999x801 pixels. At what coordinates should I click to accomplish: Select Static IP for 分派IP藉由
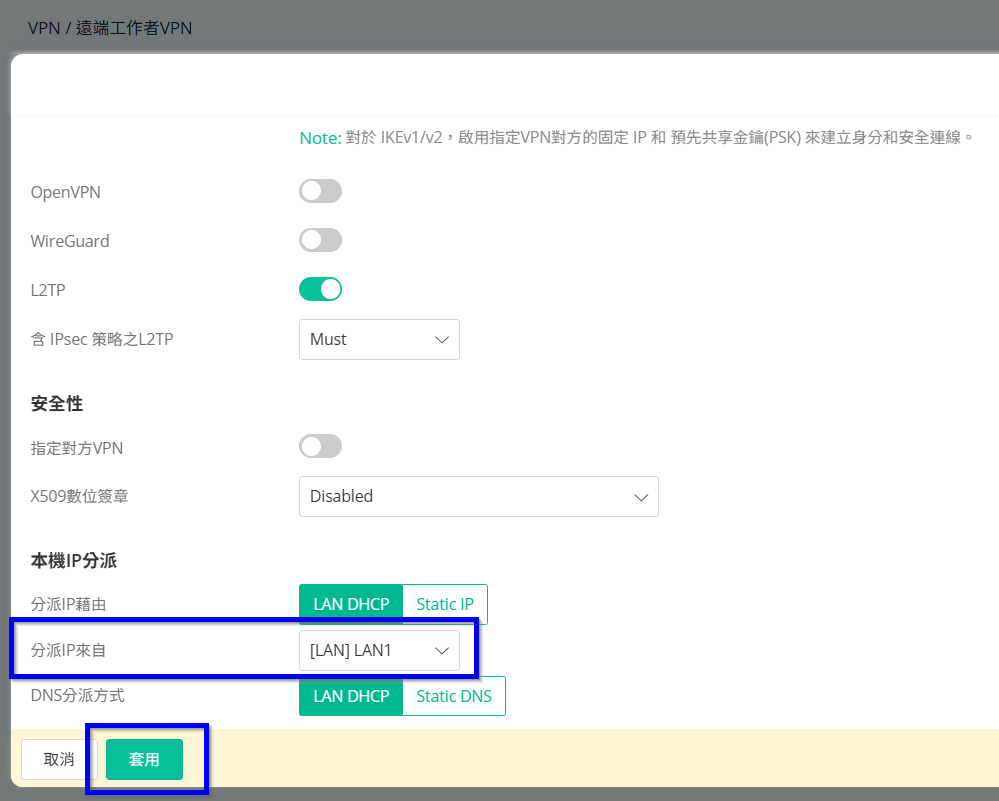[x=445, y=605]
